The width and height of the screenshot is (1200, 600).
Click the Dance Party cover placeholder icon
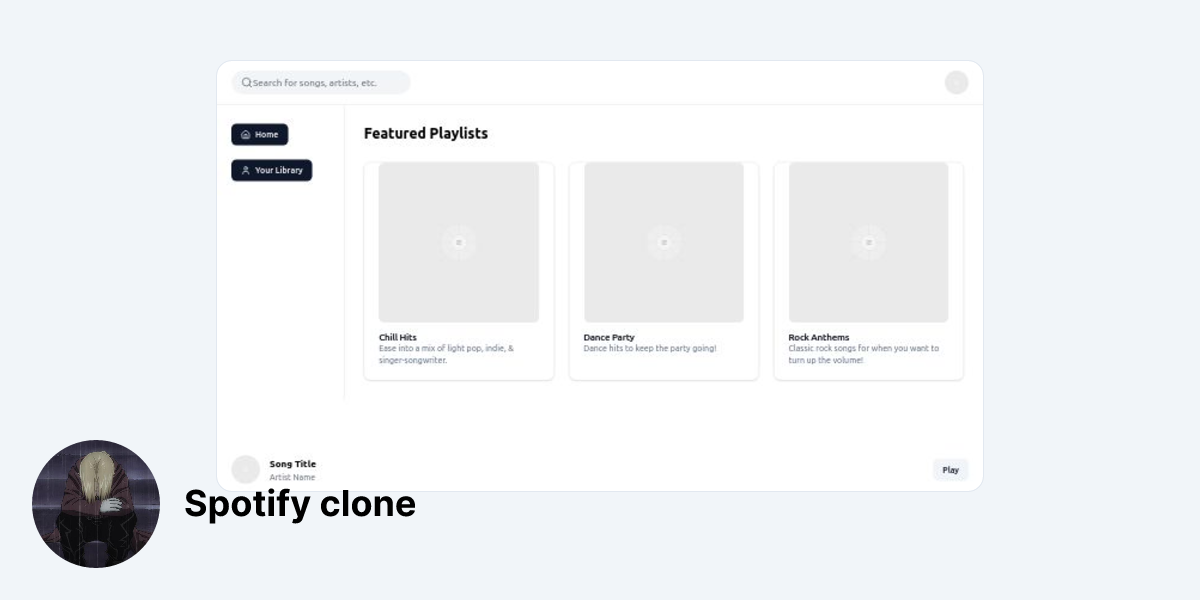664,242
